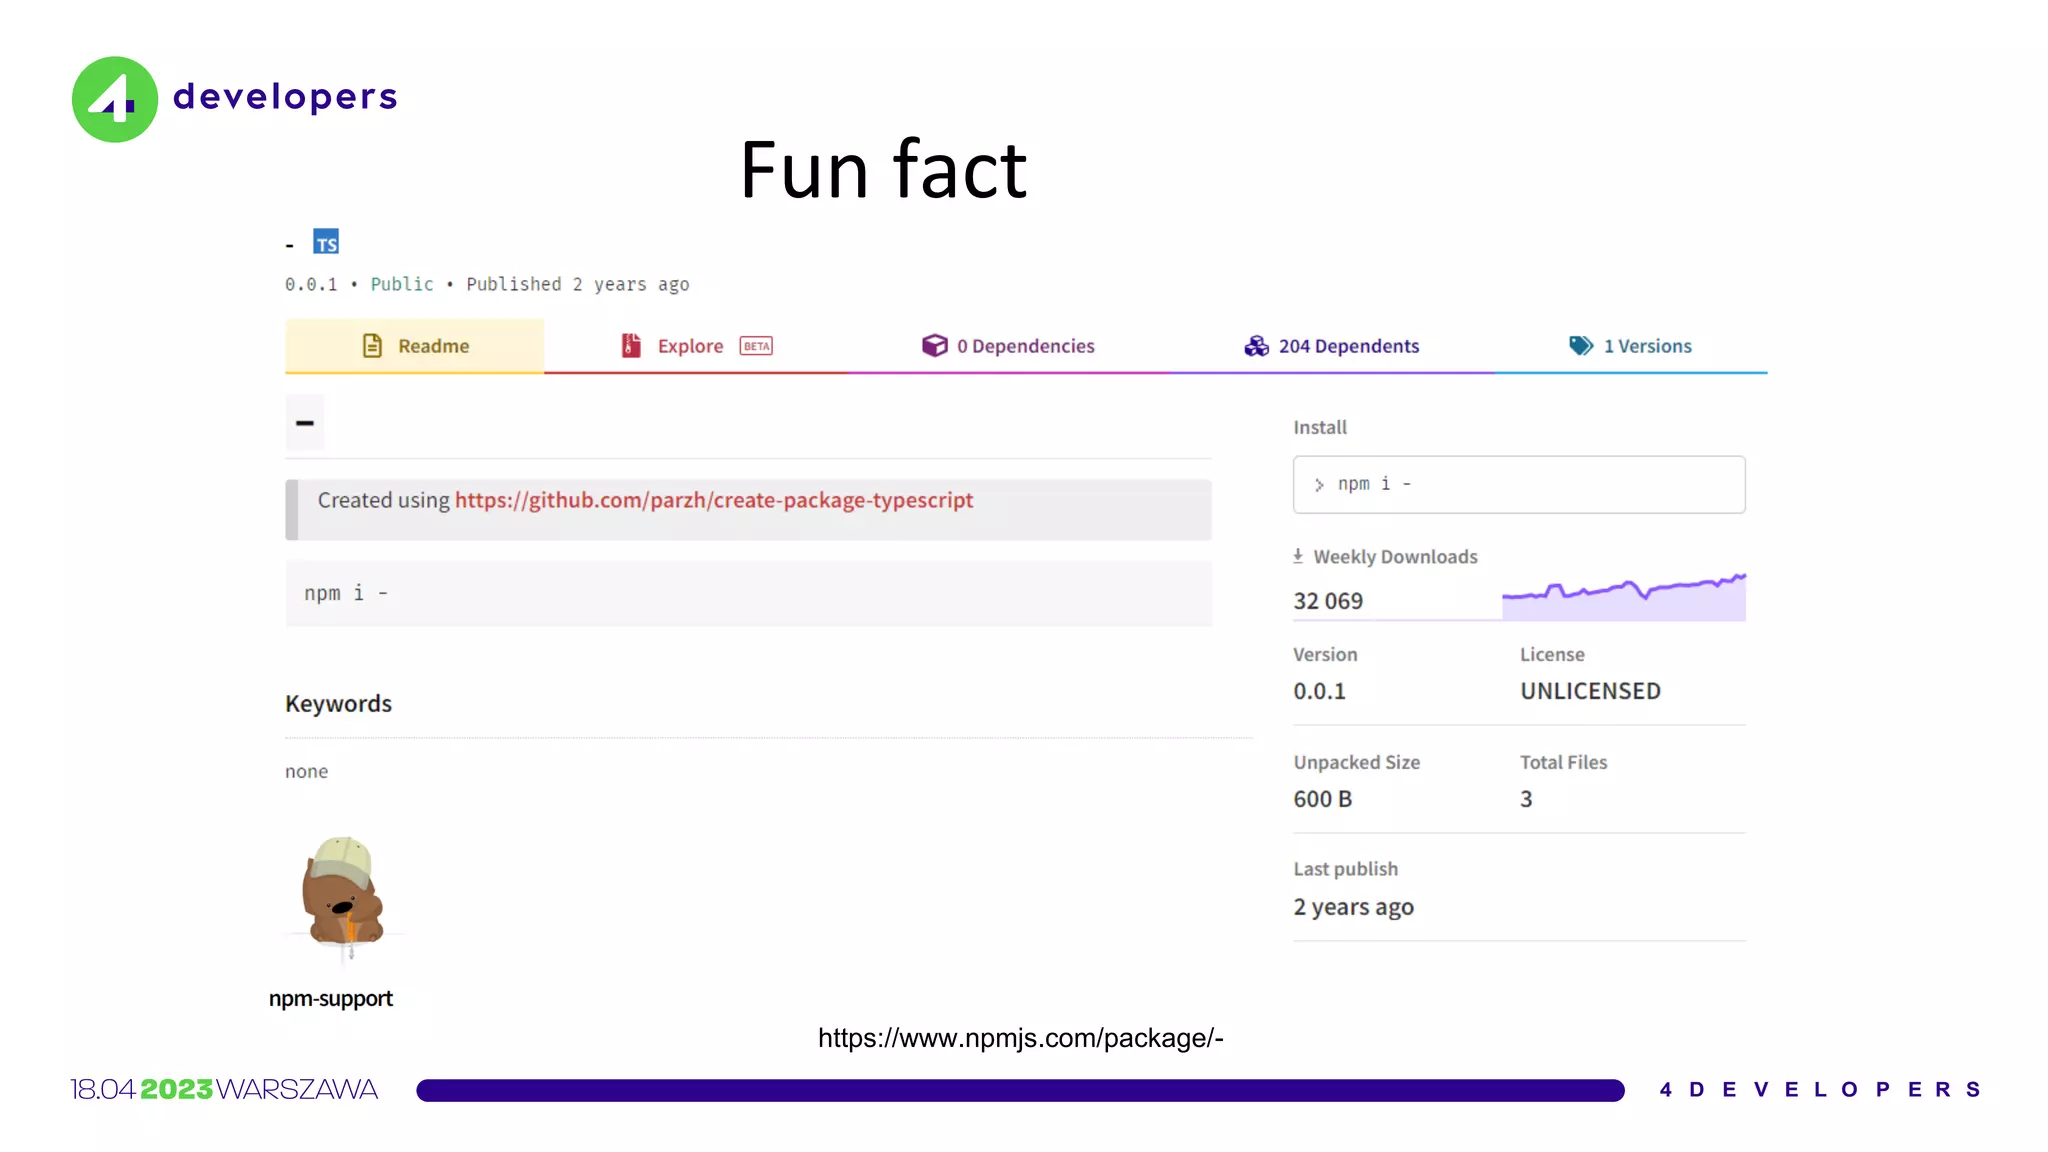Click the UNLICENSED license value
Viewport: 2048px width, 1152px height.
click(x=1590, y=691)
